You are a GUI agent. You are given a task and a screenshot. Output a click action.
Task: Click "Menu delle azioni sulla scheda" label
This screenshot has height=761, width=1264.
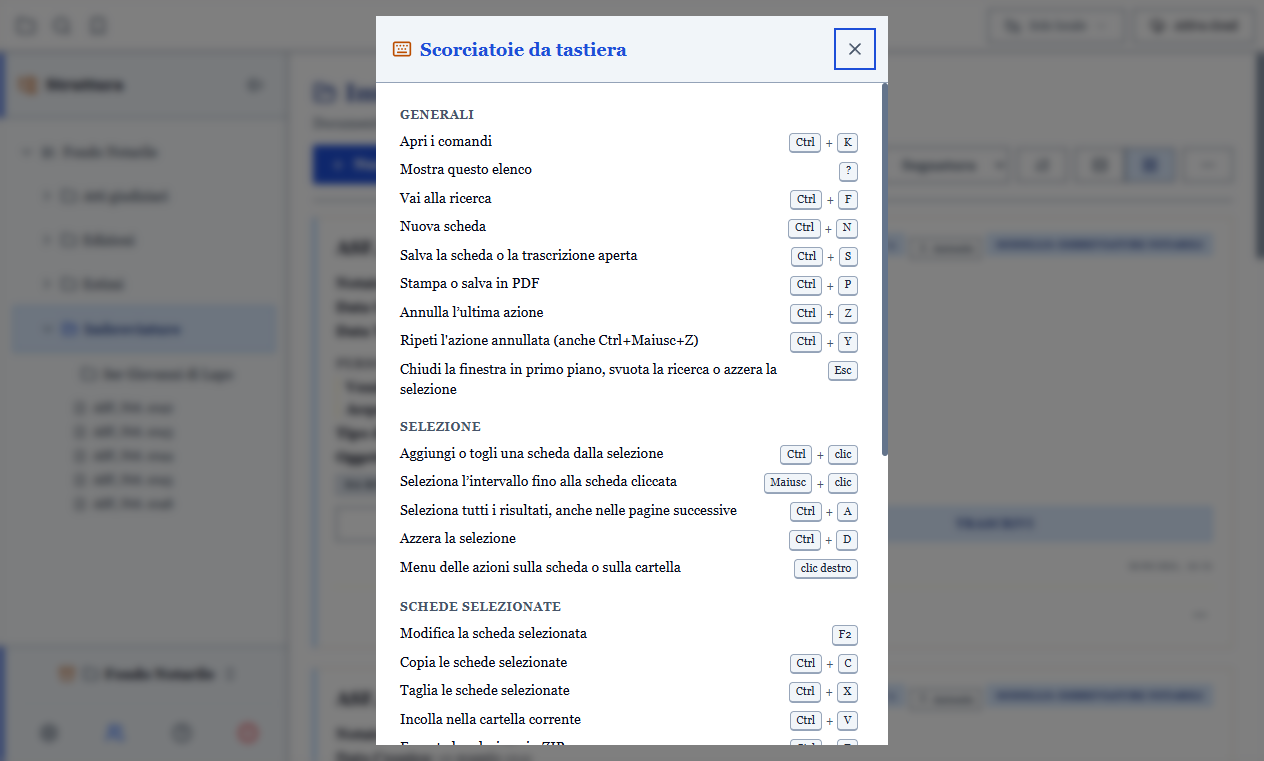tap(540, 568)
